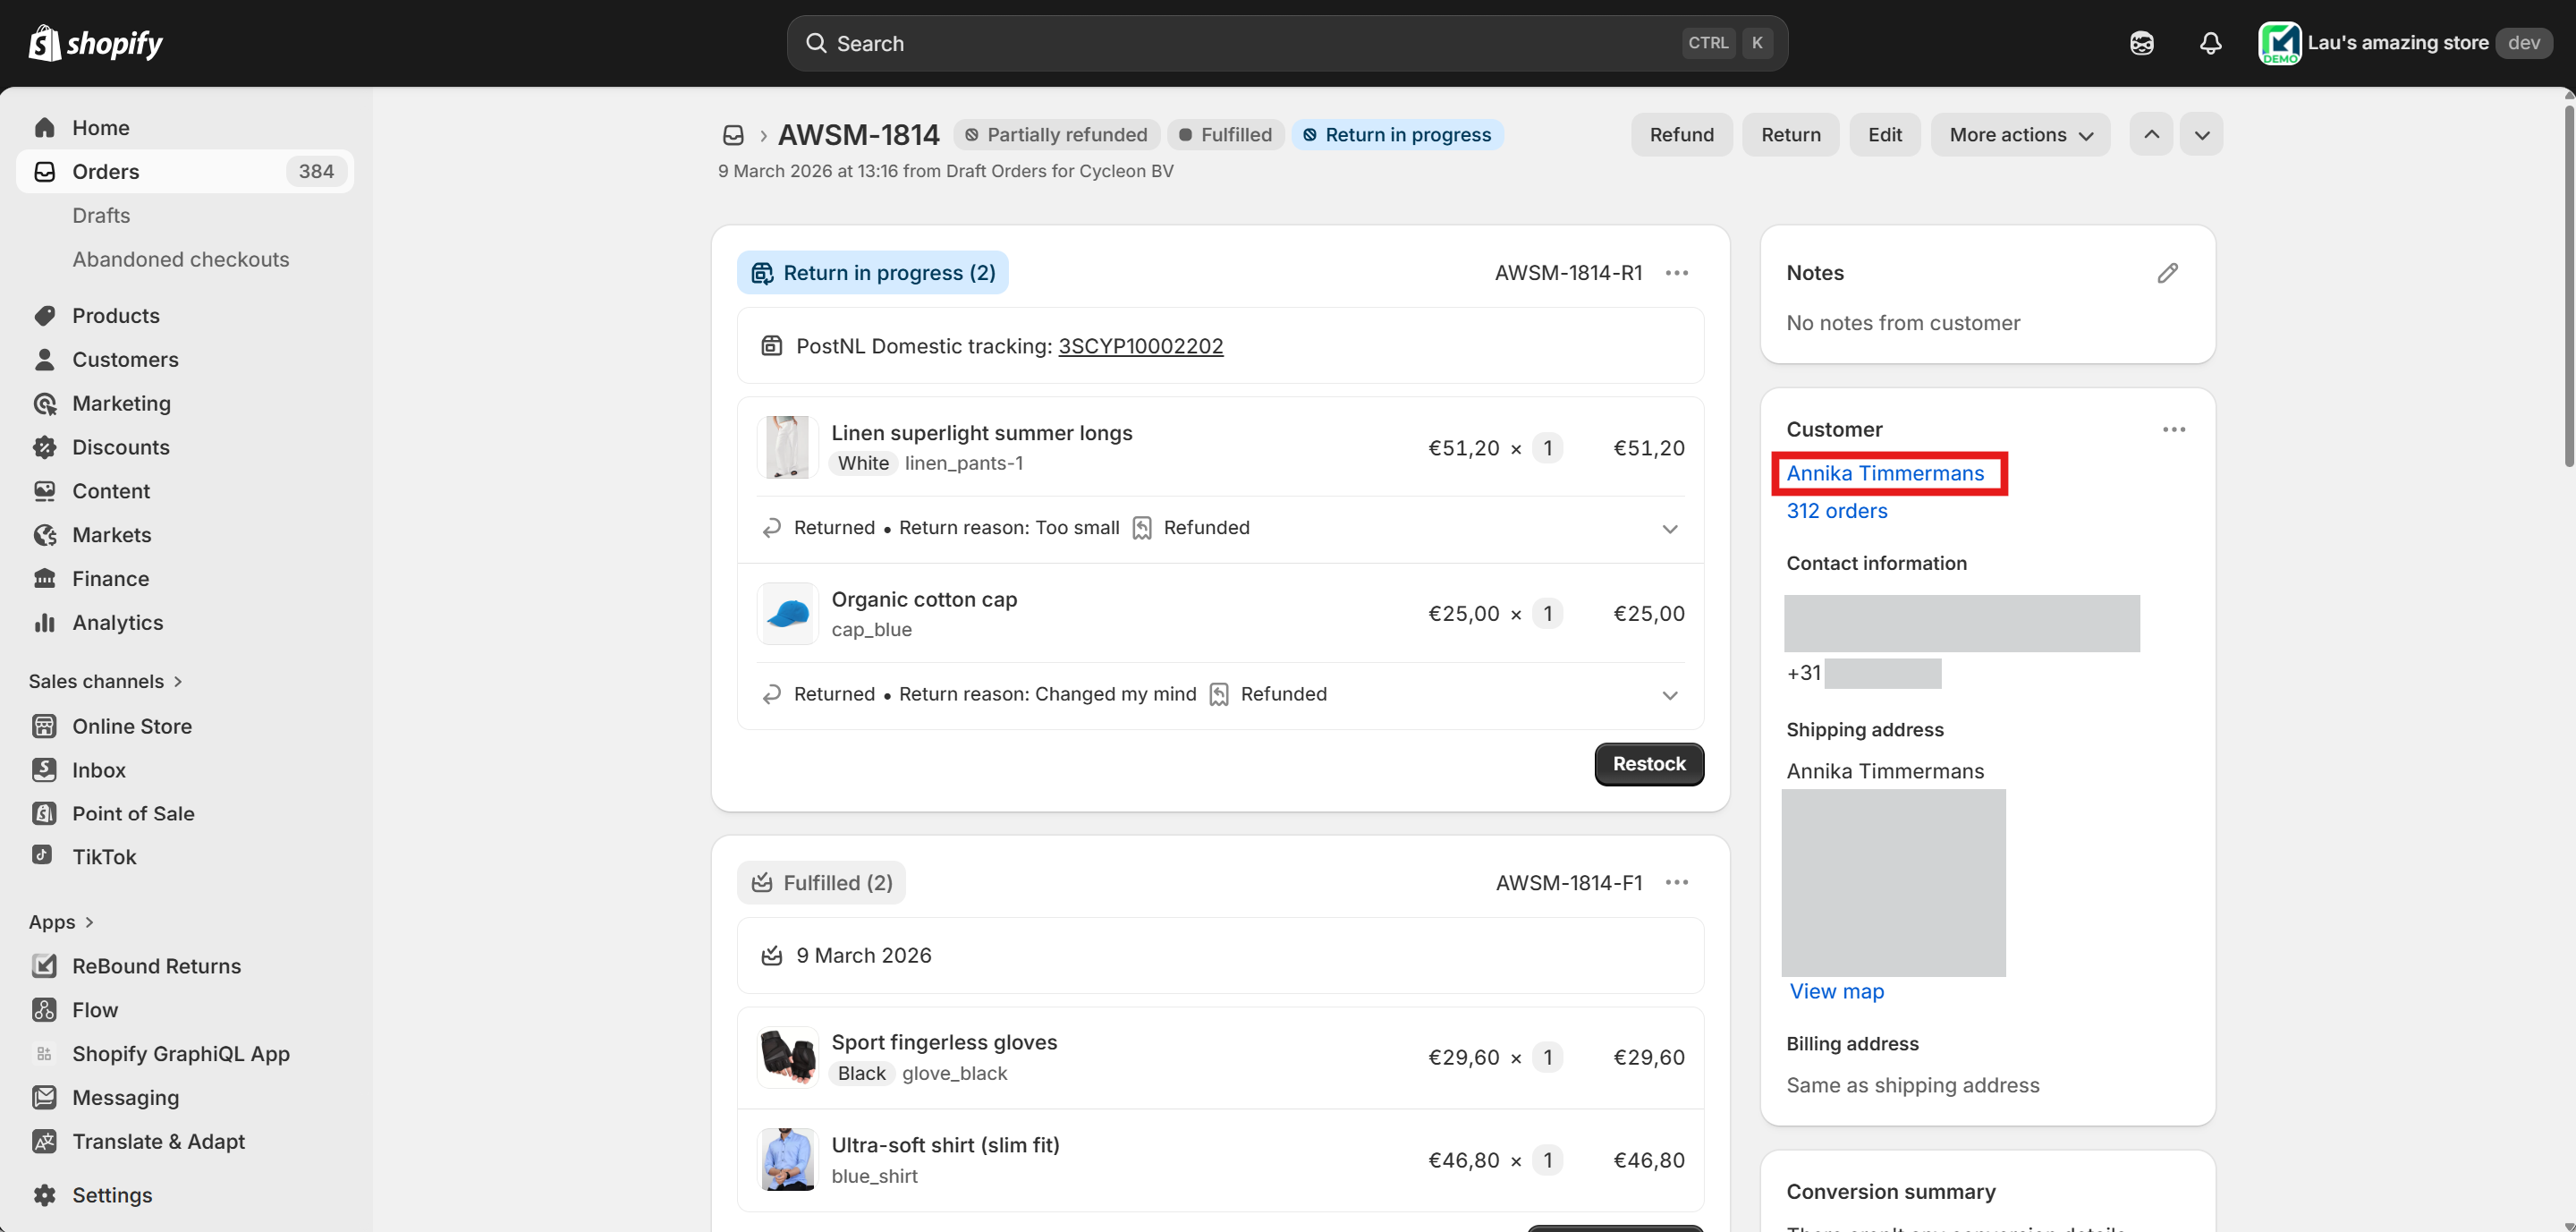The image size is (2576, 1232).
Task: Open Products in the sidebar
Action: pyautogui.click(x=116, y=316)
